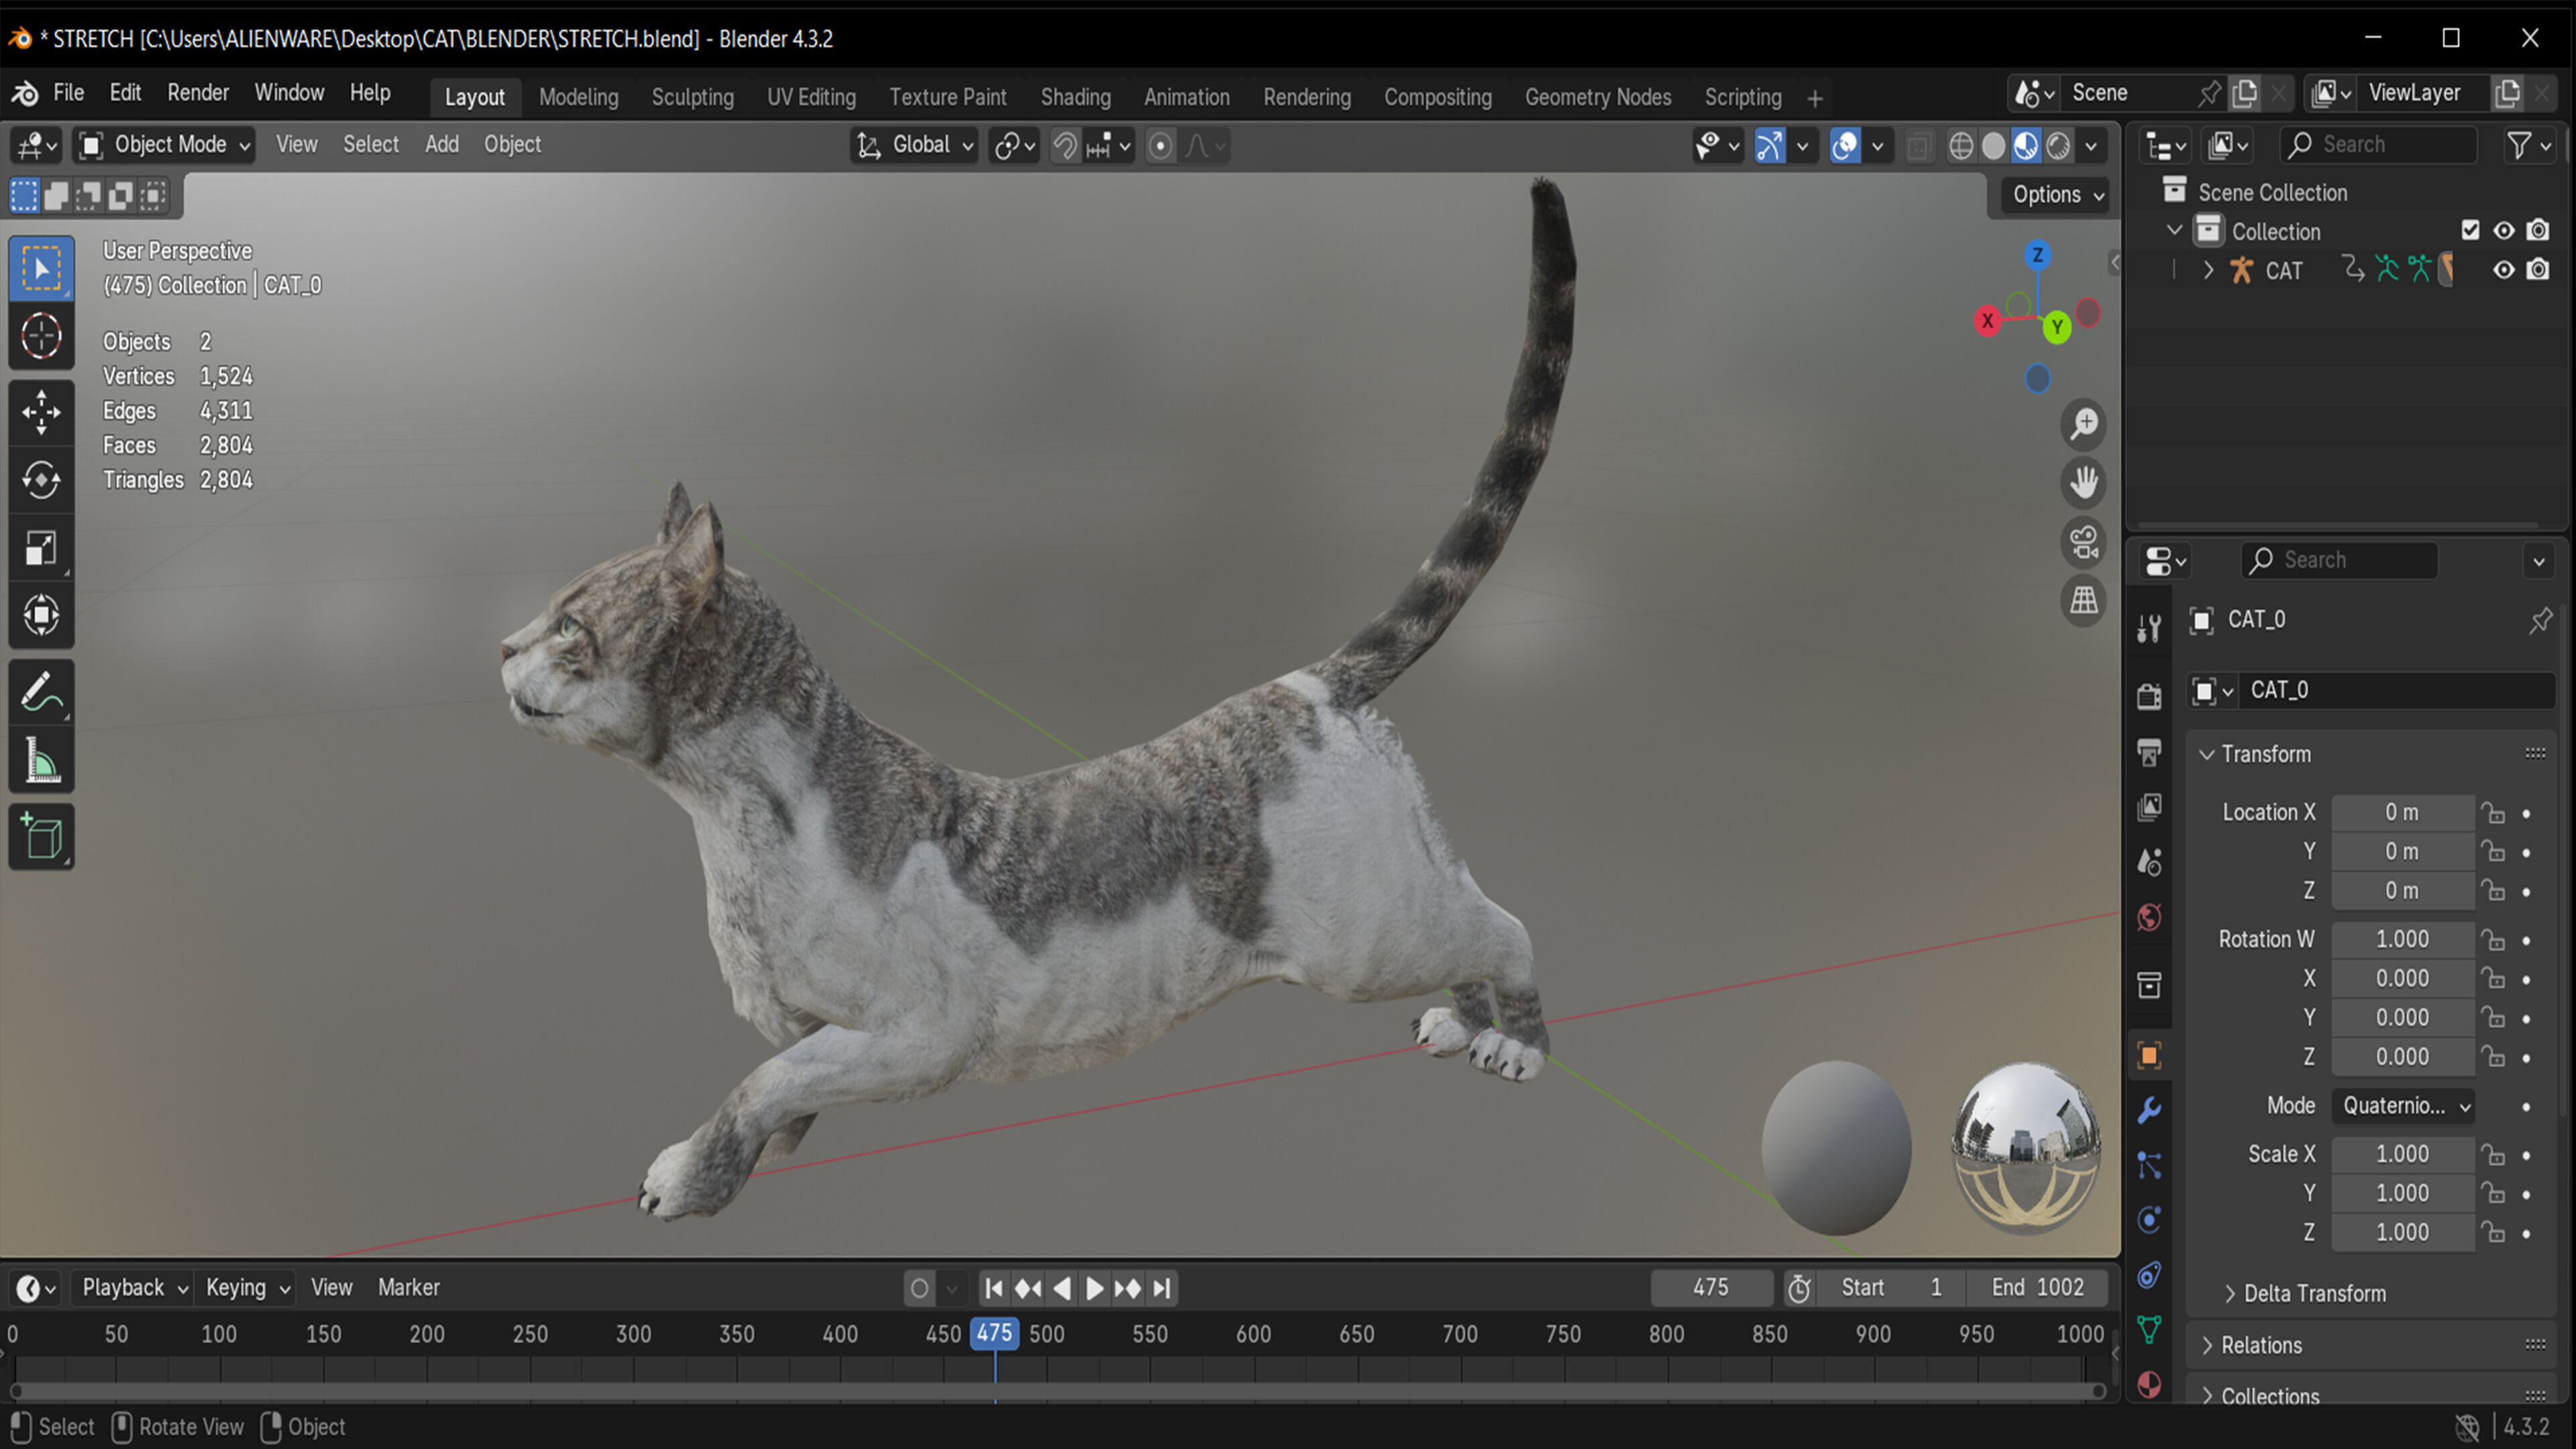Switch to the Sculpting workspace tab

[x=693, y=97]
